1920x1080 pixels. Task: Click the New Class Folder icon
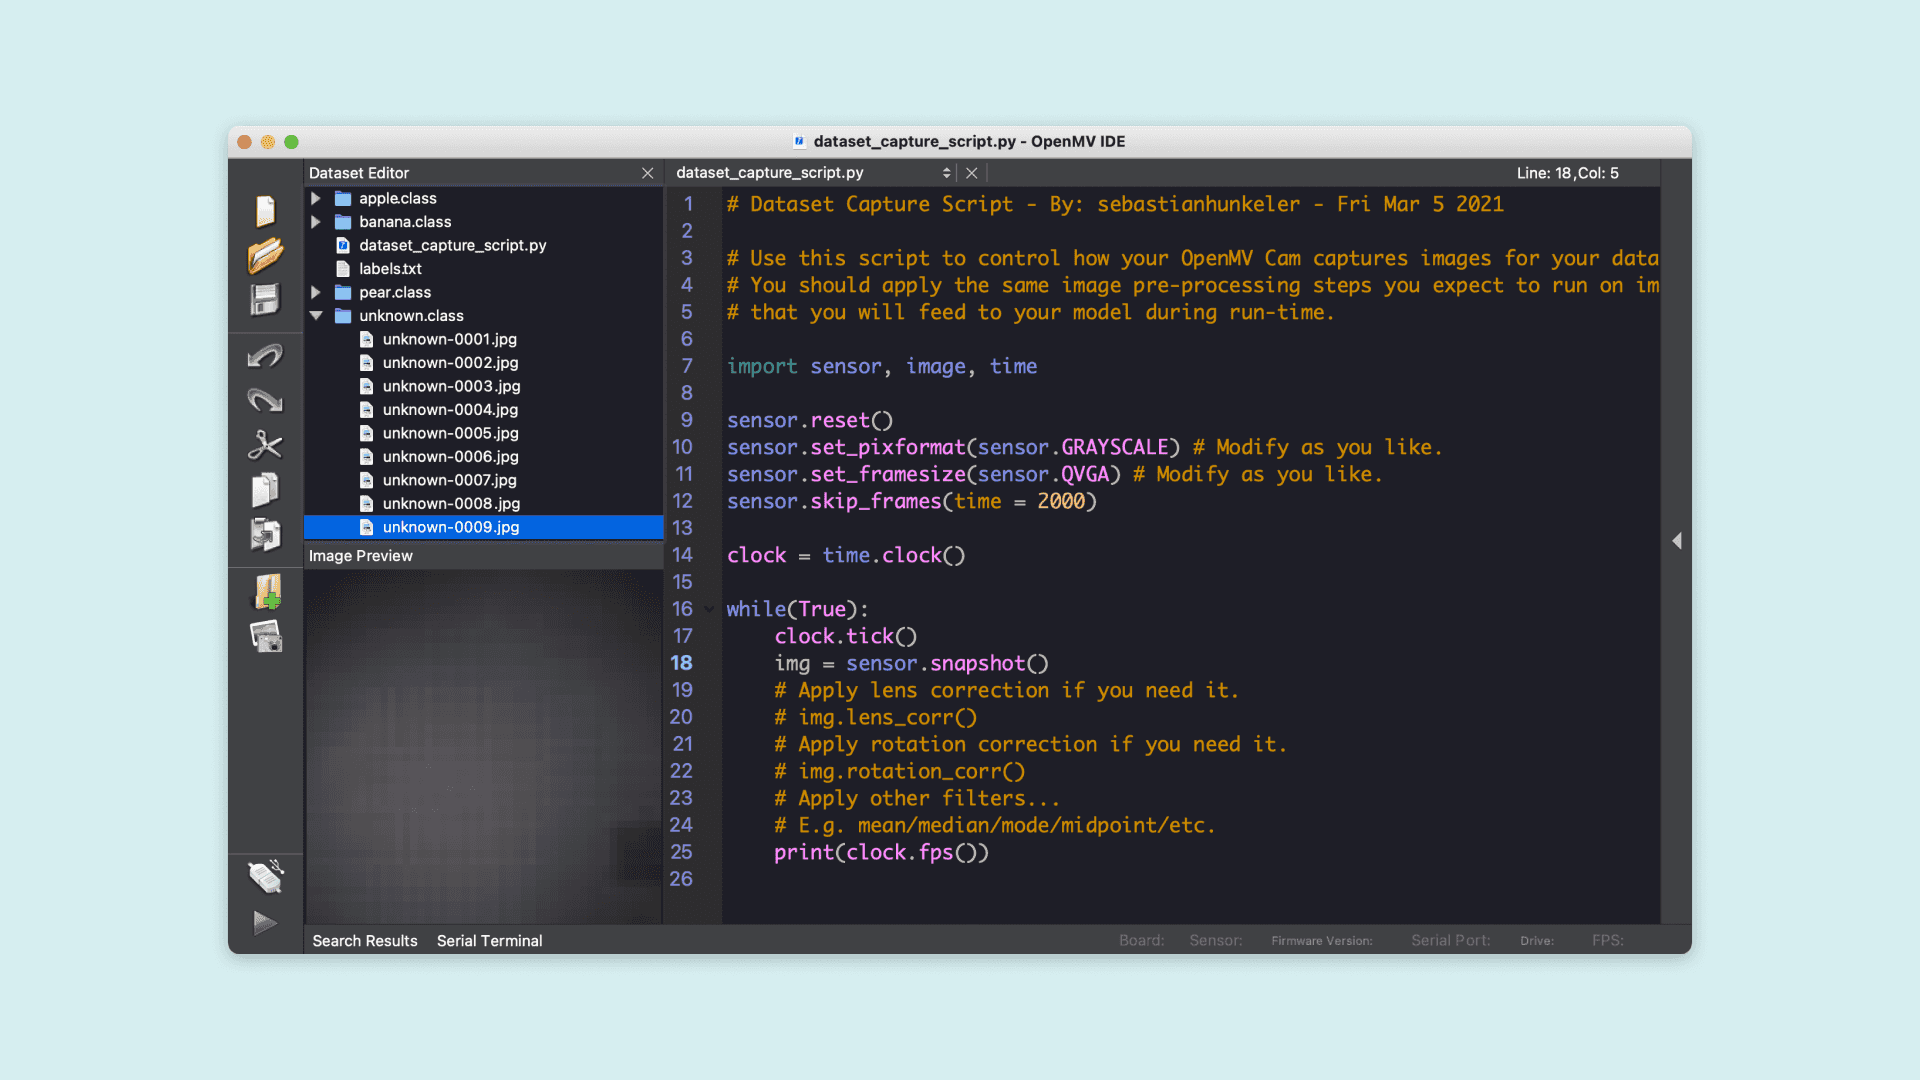point(267,592)
